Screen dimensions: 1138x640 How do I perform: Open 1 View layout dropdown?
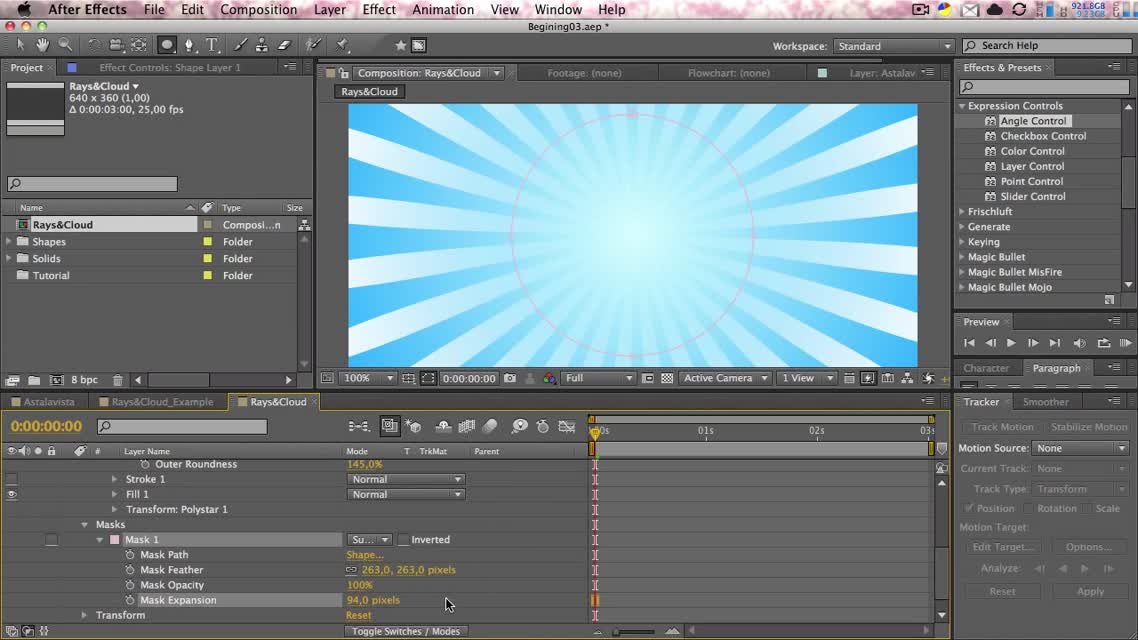click(x=806, y=378)
